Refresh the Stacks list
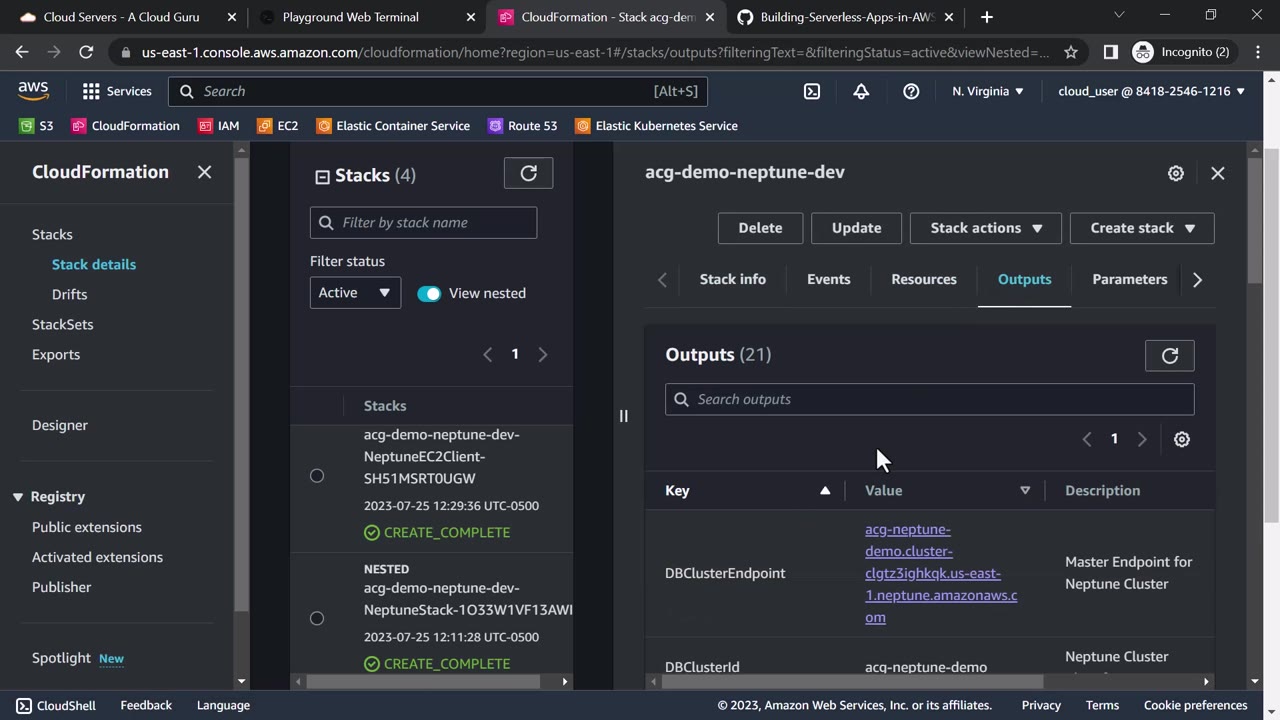 528,173
